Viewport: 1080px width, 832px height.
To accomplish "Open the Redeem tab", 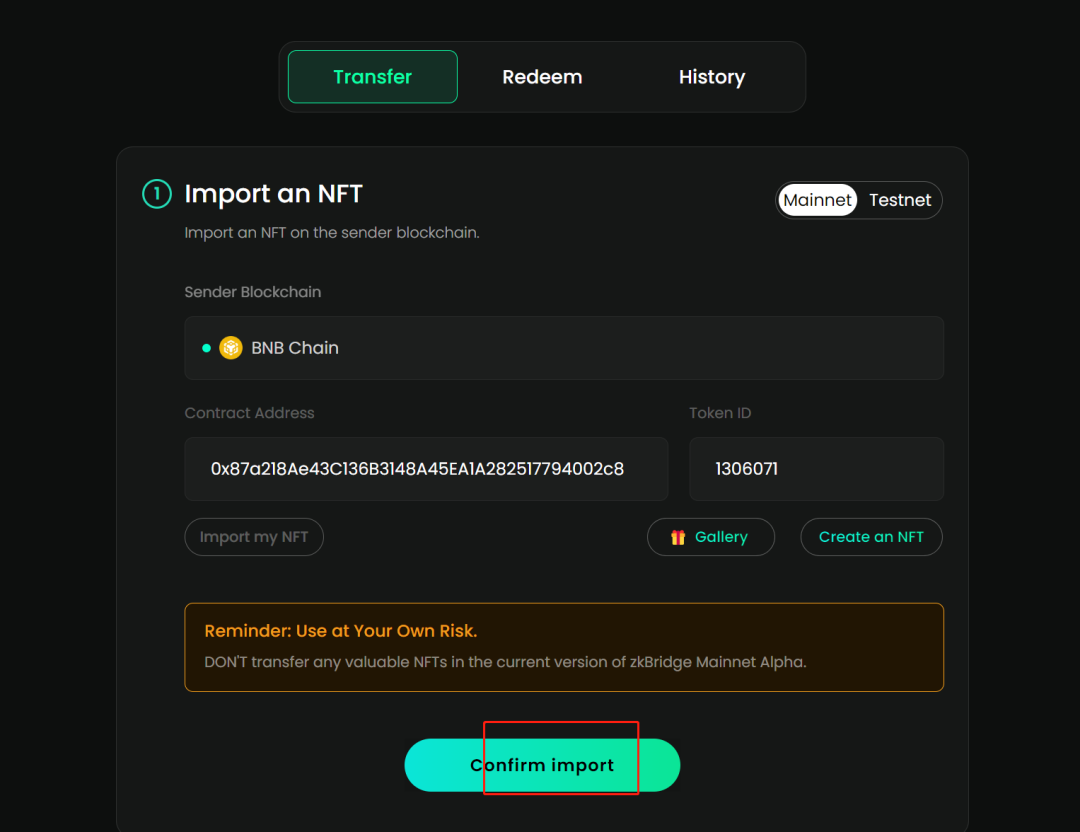I will (x=542, y=77).
